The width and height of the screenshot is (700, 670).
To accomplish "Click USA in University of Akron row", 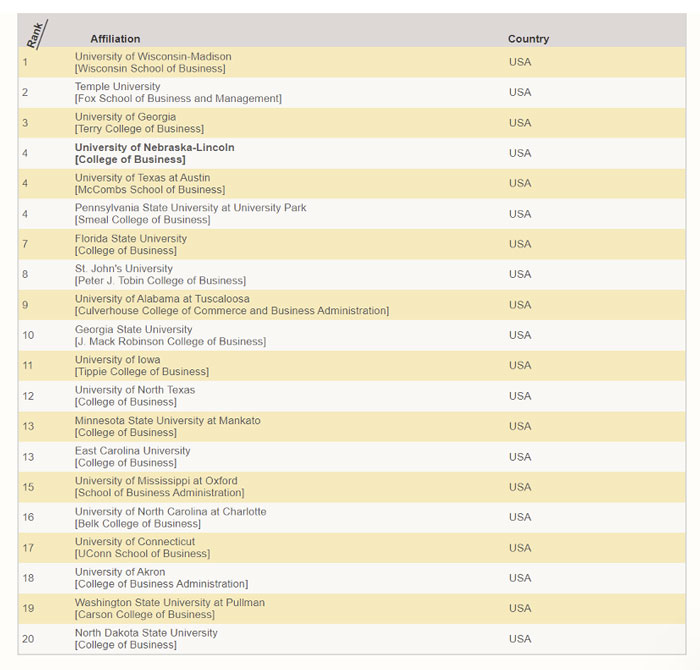I will tap(520, 578).
